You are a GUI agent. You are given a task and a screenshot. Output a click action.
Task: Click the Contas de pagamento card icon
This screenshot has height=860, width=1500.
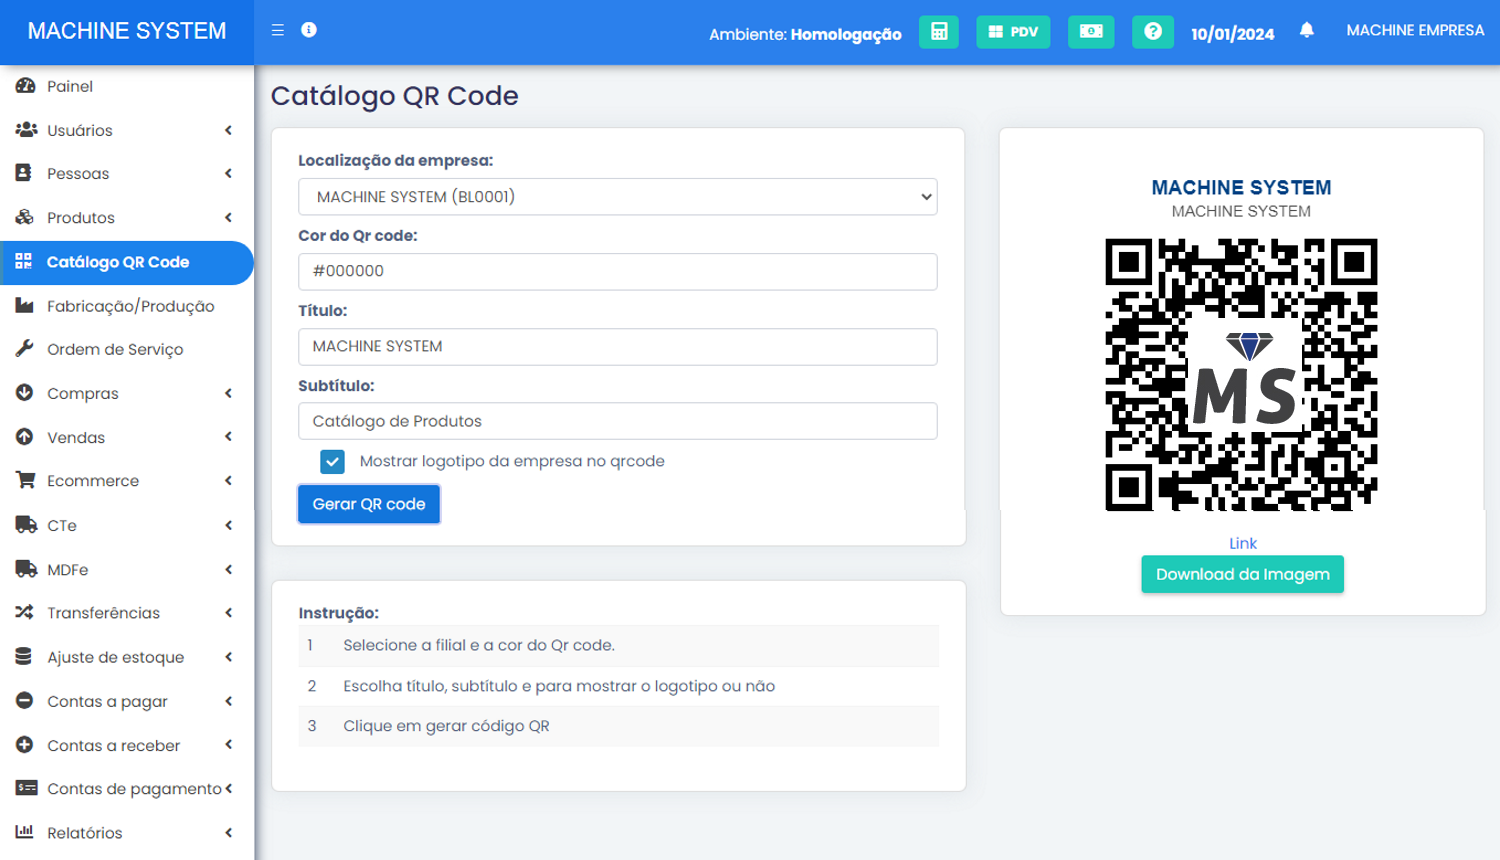point(26,788)
